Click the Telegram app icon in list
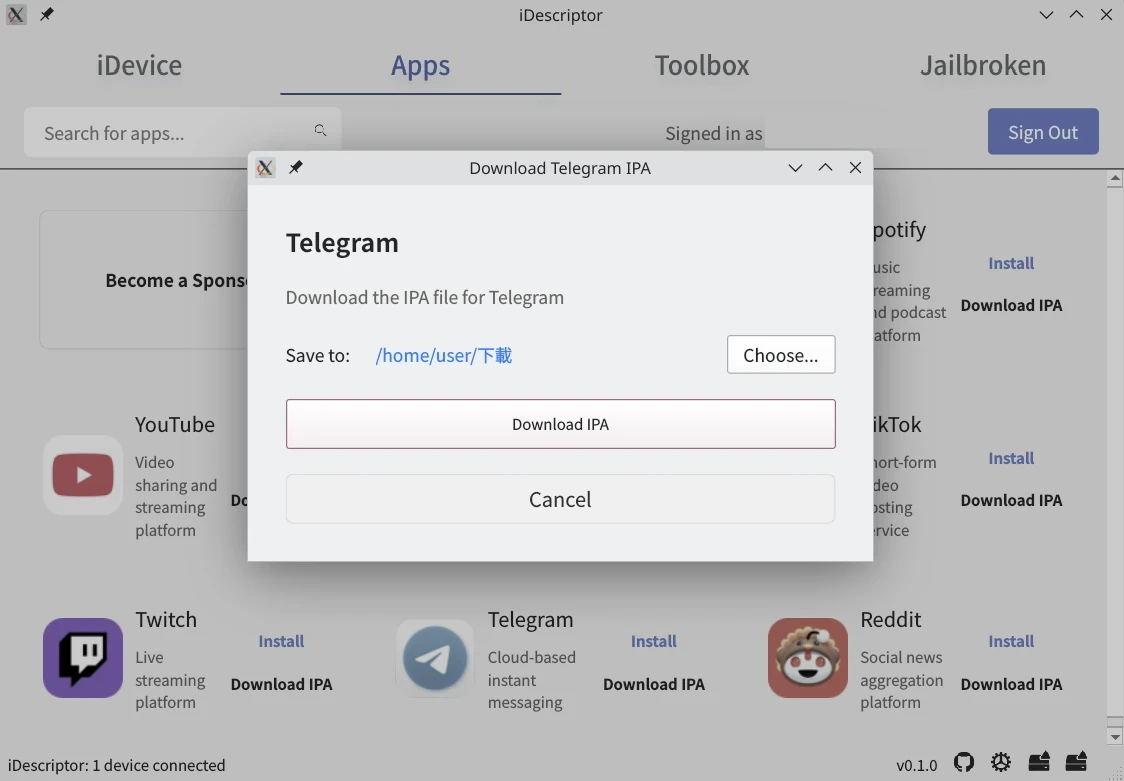 coord(435,658)
